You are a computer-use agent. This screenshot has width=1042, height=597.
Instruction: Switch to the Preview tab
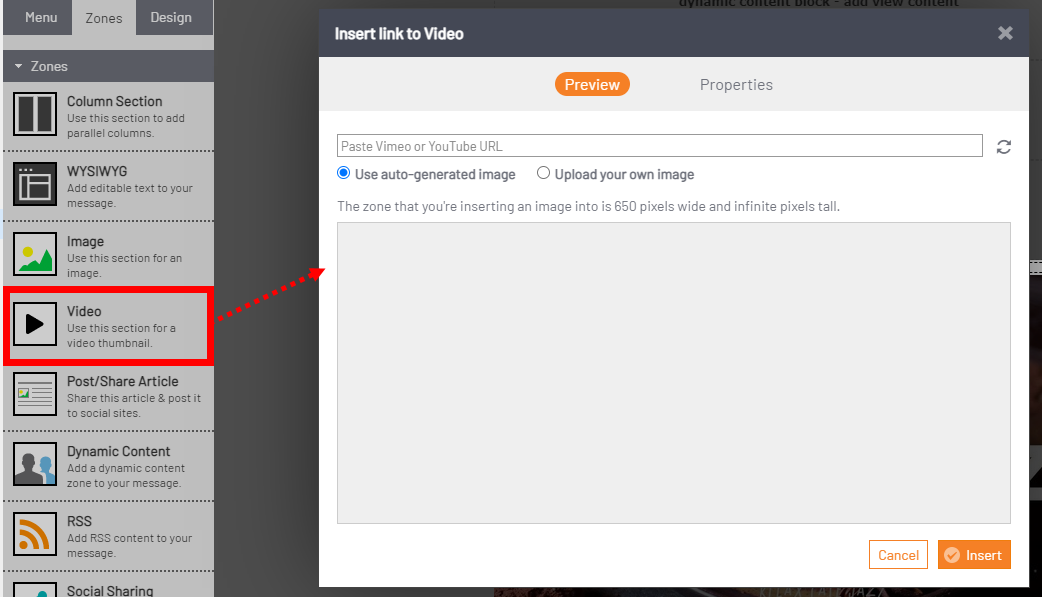tap(592, 84)
